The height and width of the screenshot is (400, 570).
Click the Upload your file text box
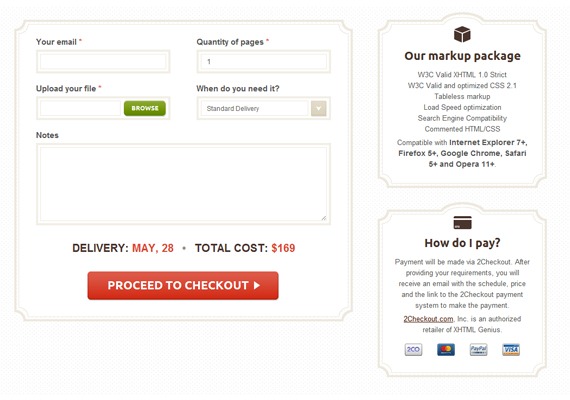pyautogui.click(x=80, y=108)
